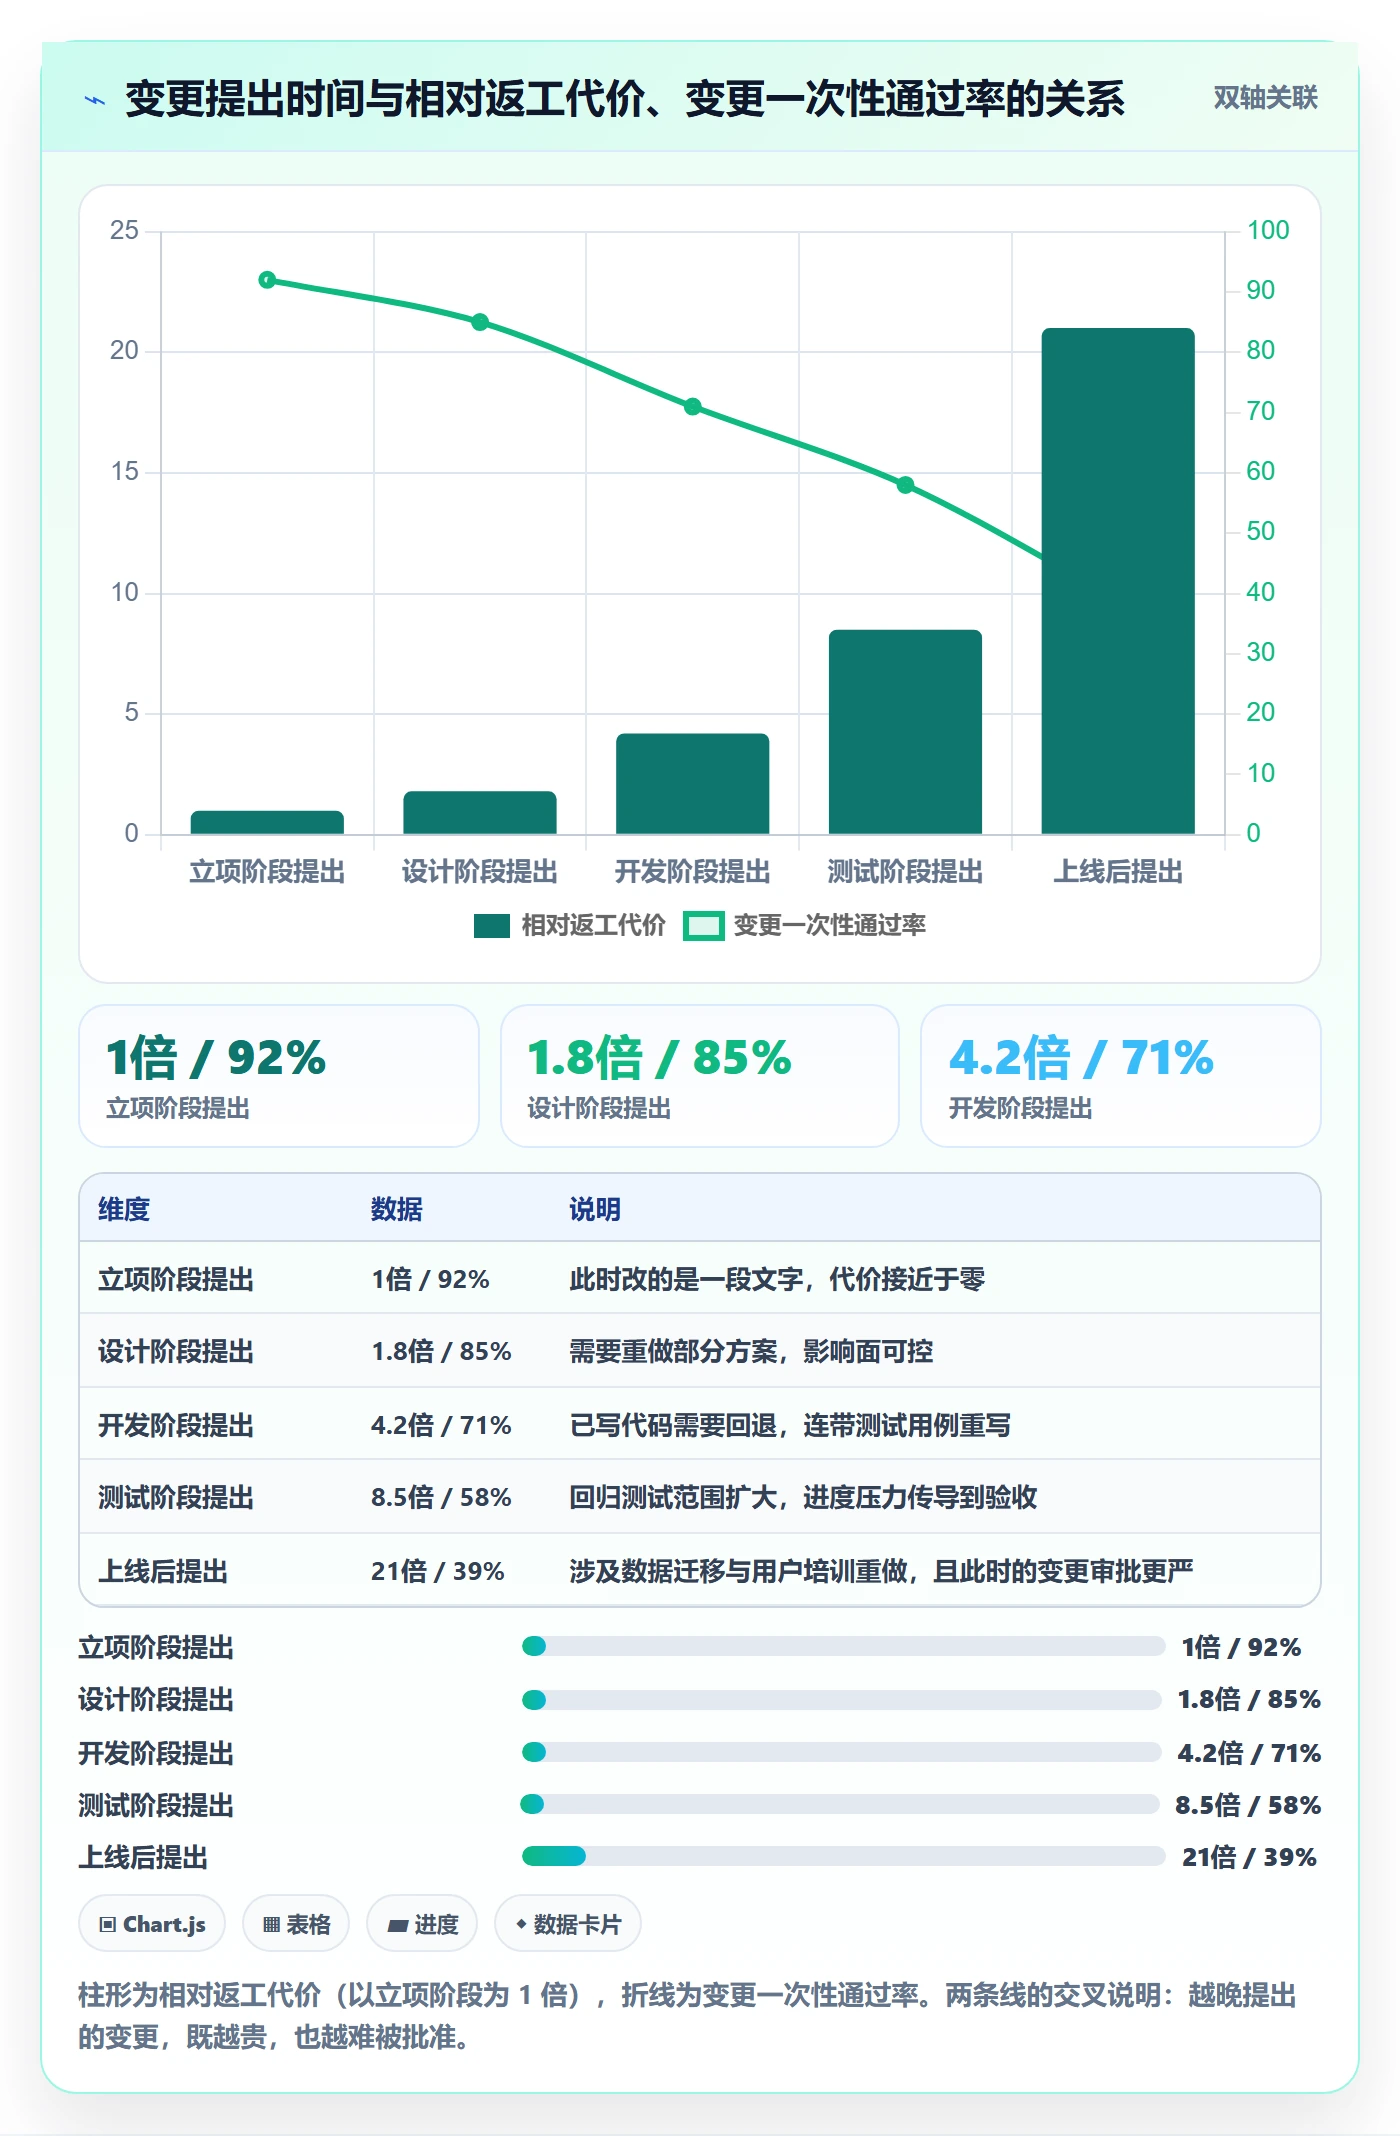Click the 维度 column header
Screen dimensions: 1400x2136
pos(124,1209)
